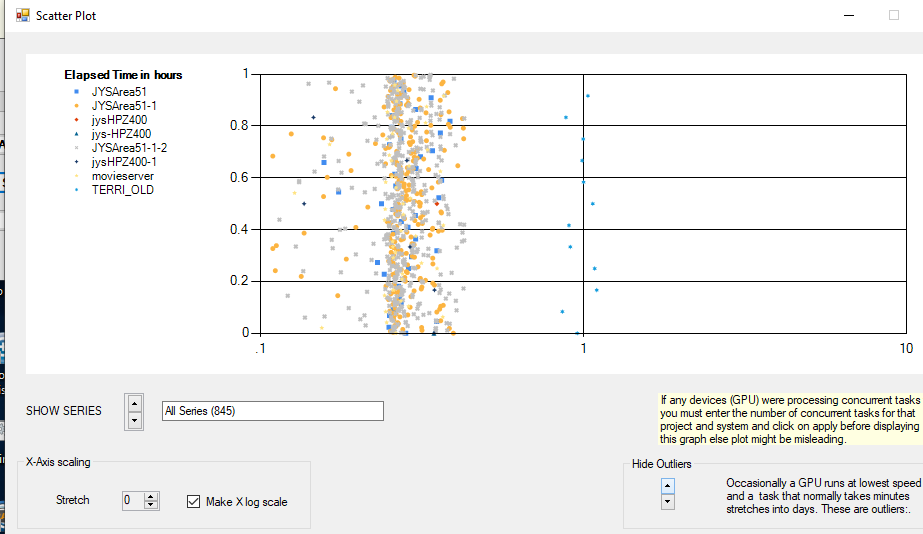Viewport: 923px width, 534px height.
Task: Minimize the Scatter Plot window
Action: (849, 15)
